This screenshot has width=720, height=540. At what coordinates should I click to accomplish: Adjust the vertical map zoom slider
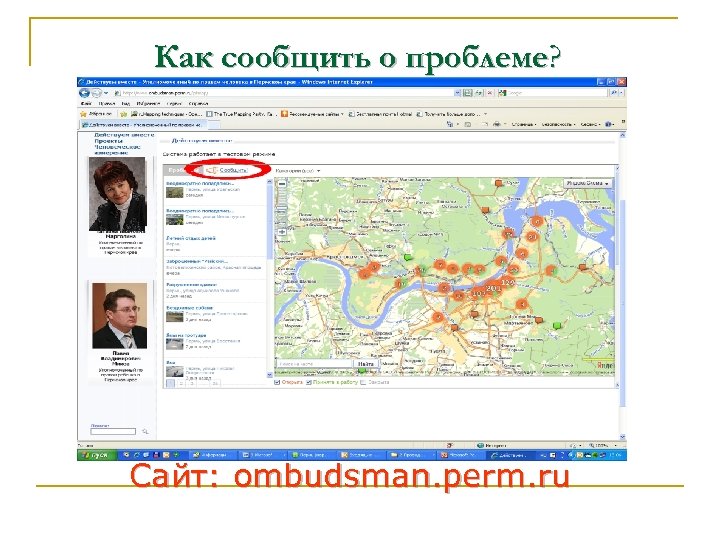click(282, 208)
